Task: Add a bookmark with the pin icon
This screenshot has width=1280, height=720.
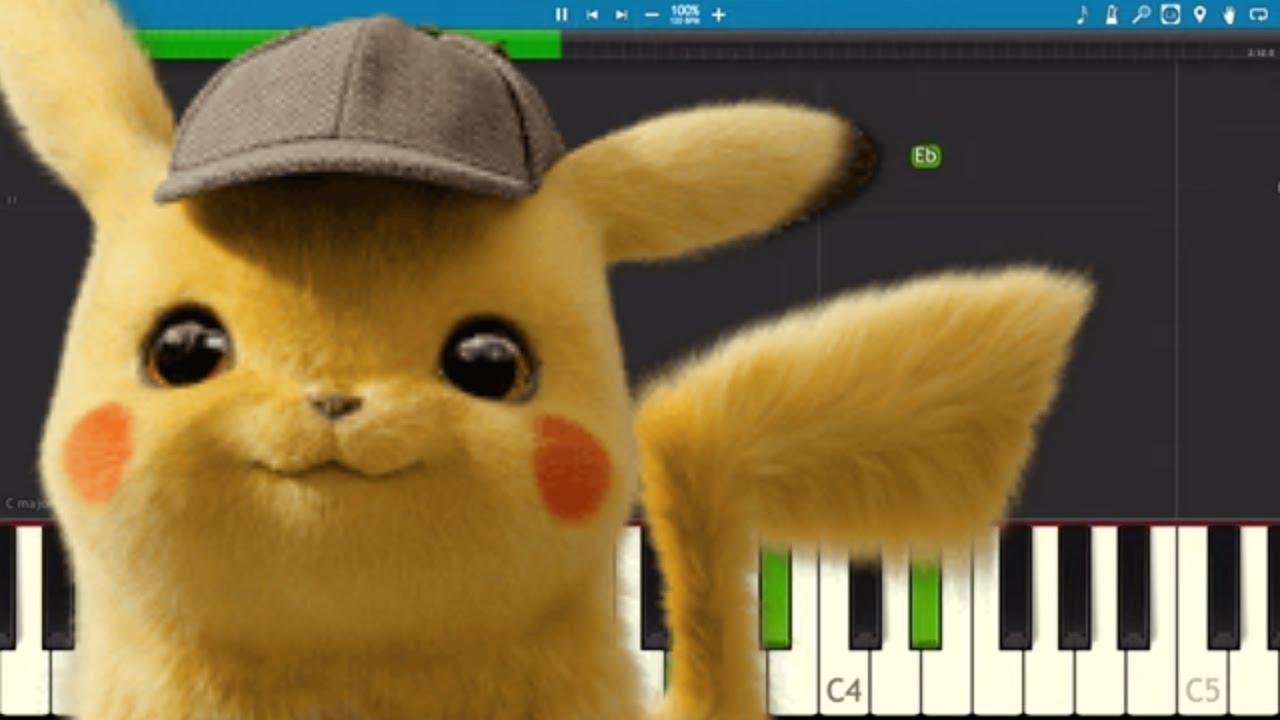Action: [1199, 15]
